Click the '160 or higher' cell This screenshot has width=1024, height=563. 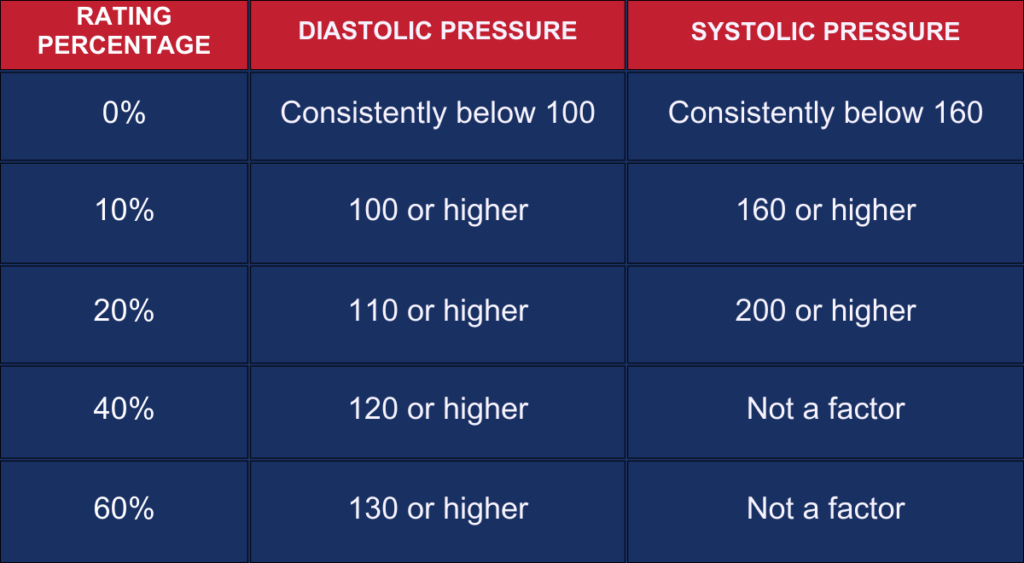click(x=825, y=211)
